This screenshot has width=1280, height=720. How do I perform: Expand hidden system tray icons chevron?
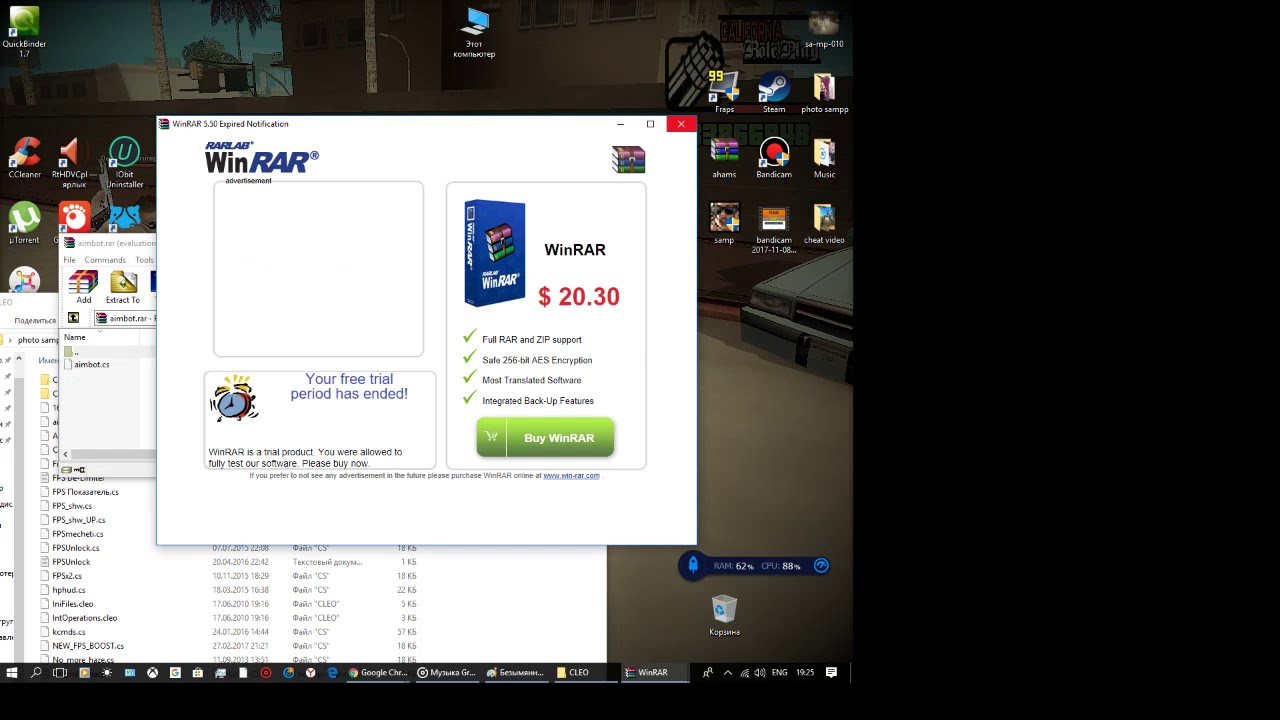727,673
